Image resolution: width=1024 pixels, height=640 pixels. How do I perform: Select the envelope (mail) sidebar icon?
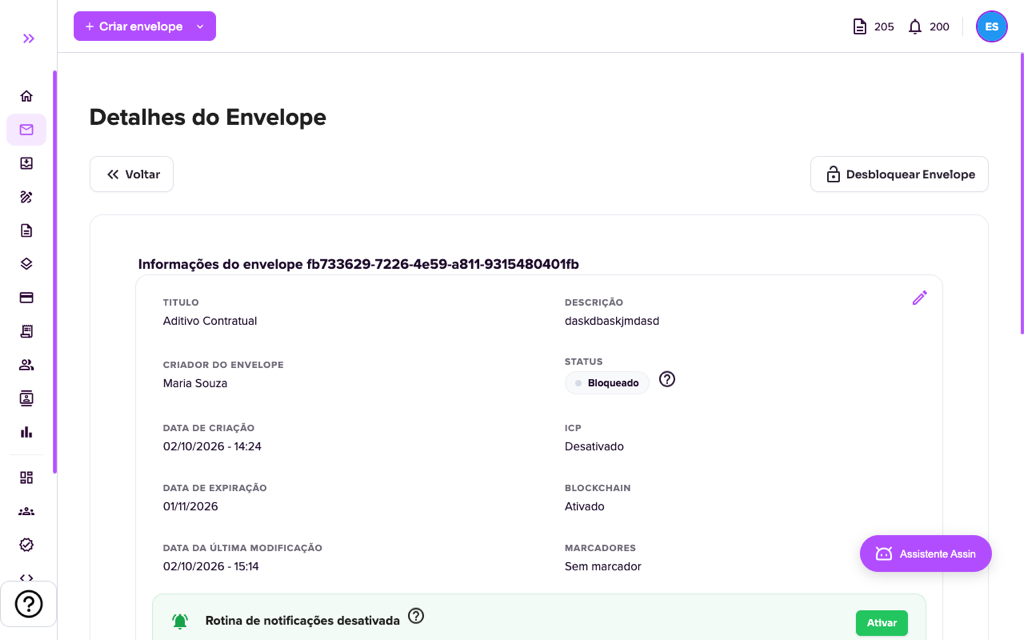(26, 129)
